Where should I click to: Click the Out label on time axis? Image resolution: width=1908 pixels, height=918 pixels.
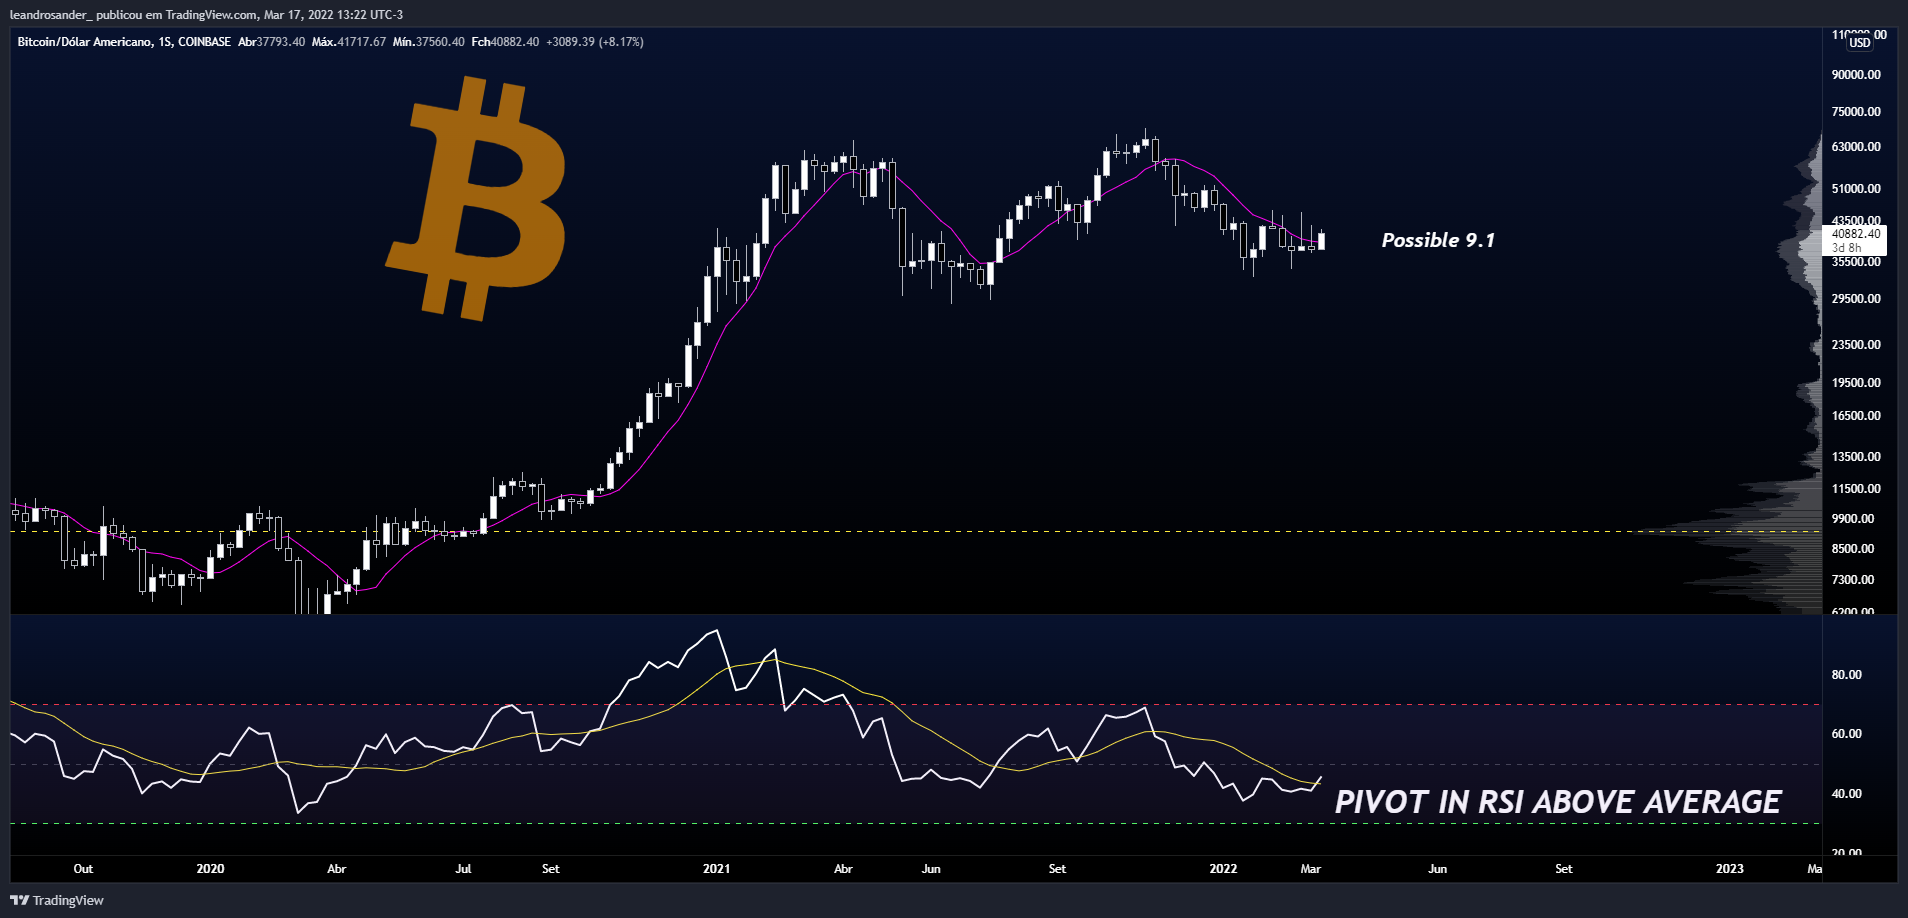[x=83, y=869]
